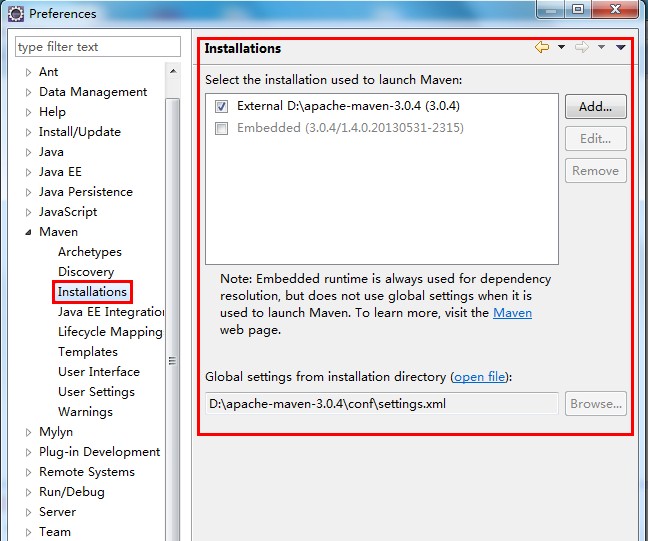The width and height of the screenshot is (648, 541).
Task: Collapse the Maven tree node
Action: tap(28, 232)
